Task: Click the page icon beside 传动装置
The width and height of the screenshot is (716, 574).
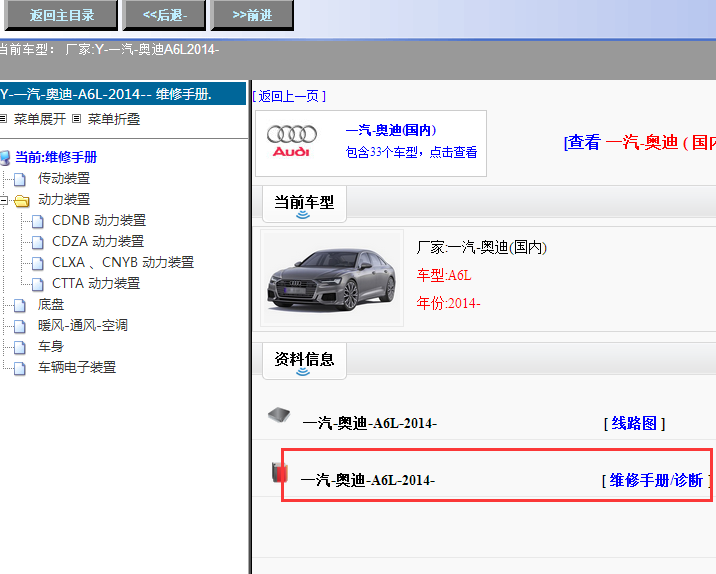Action: click(20, 179)
